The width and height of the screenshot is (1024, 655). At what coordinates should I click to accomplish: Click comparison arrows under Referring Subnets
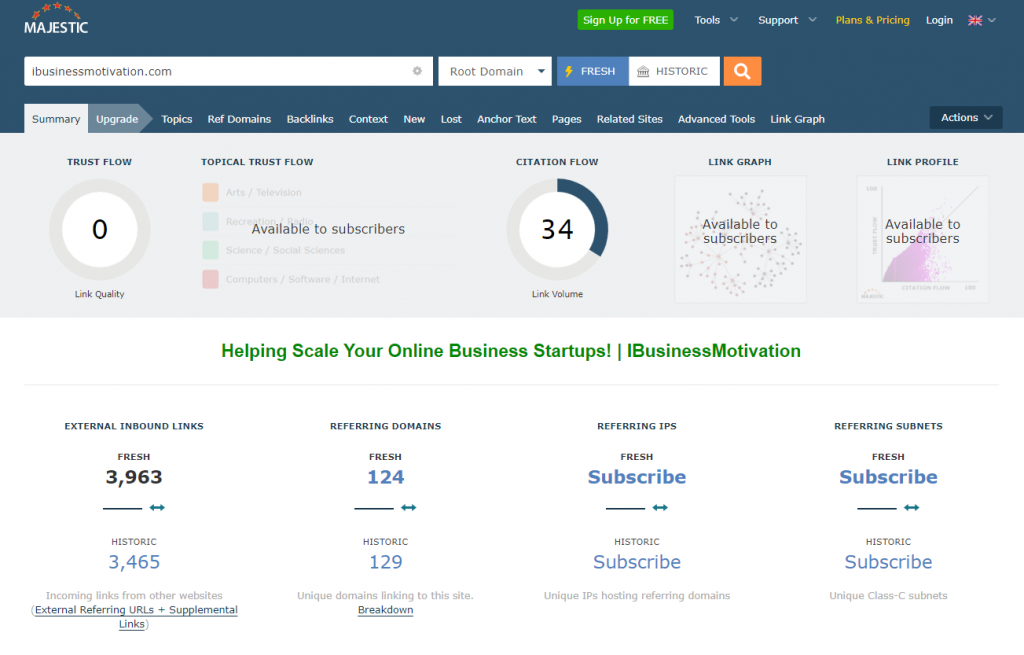[911, 507]
